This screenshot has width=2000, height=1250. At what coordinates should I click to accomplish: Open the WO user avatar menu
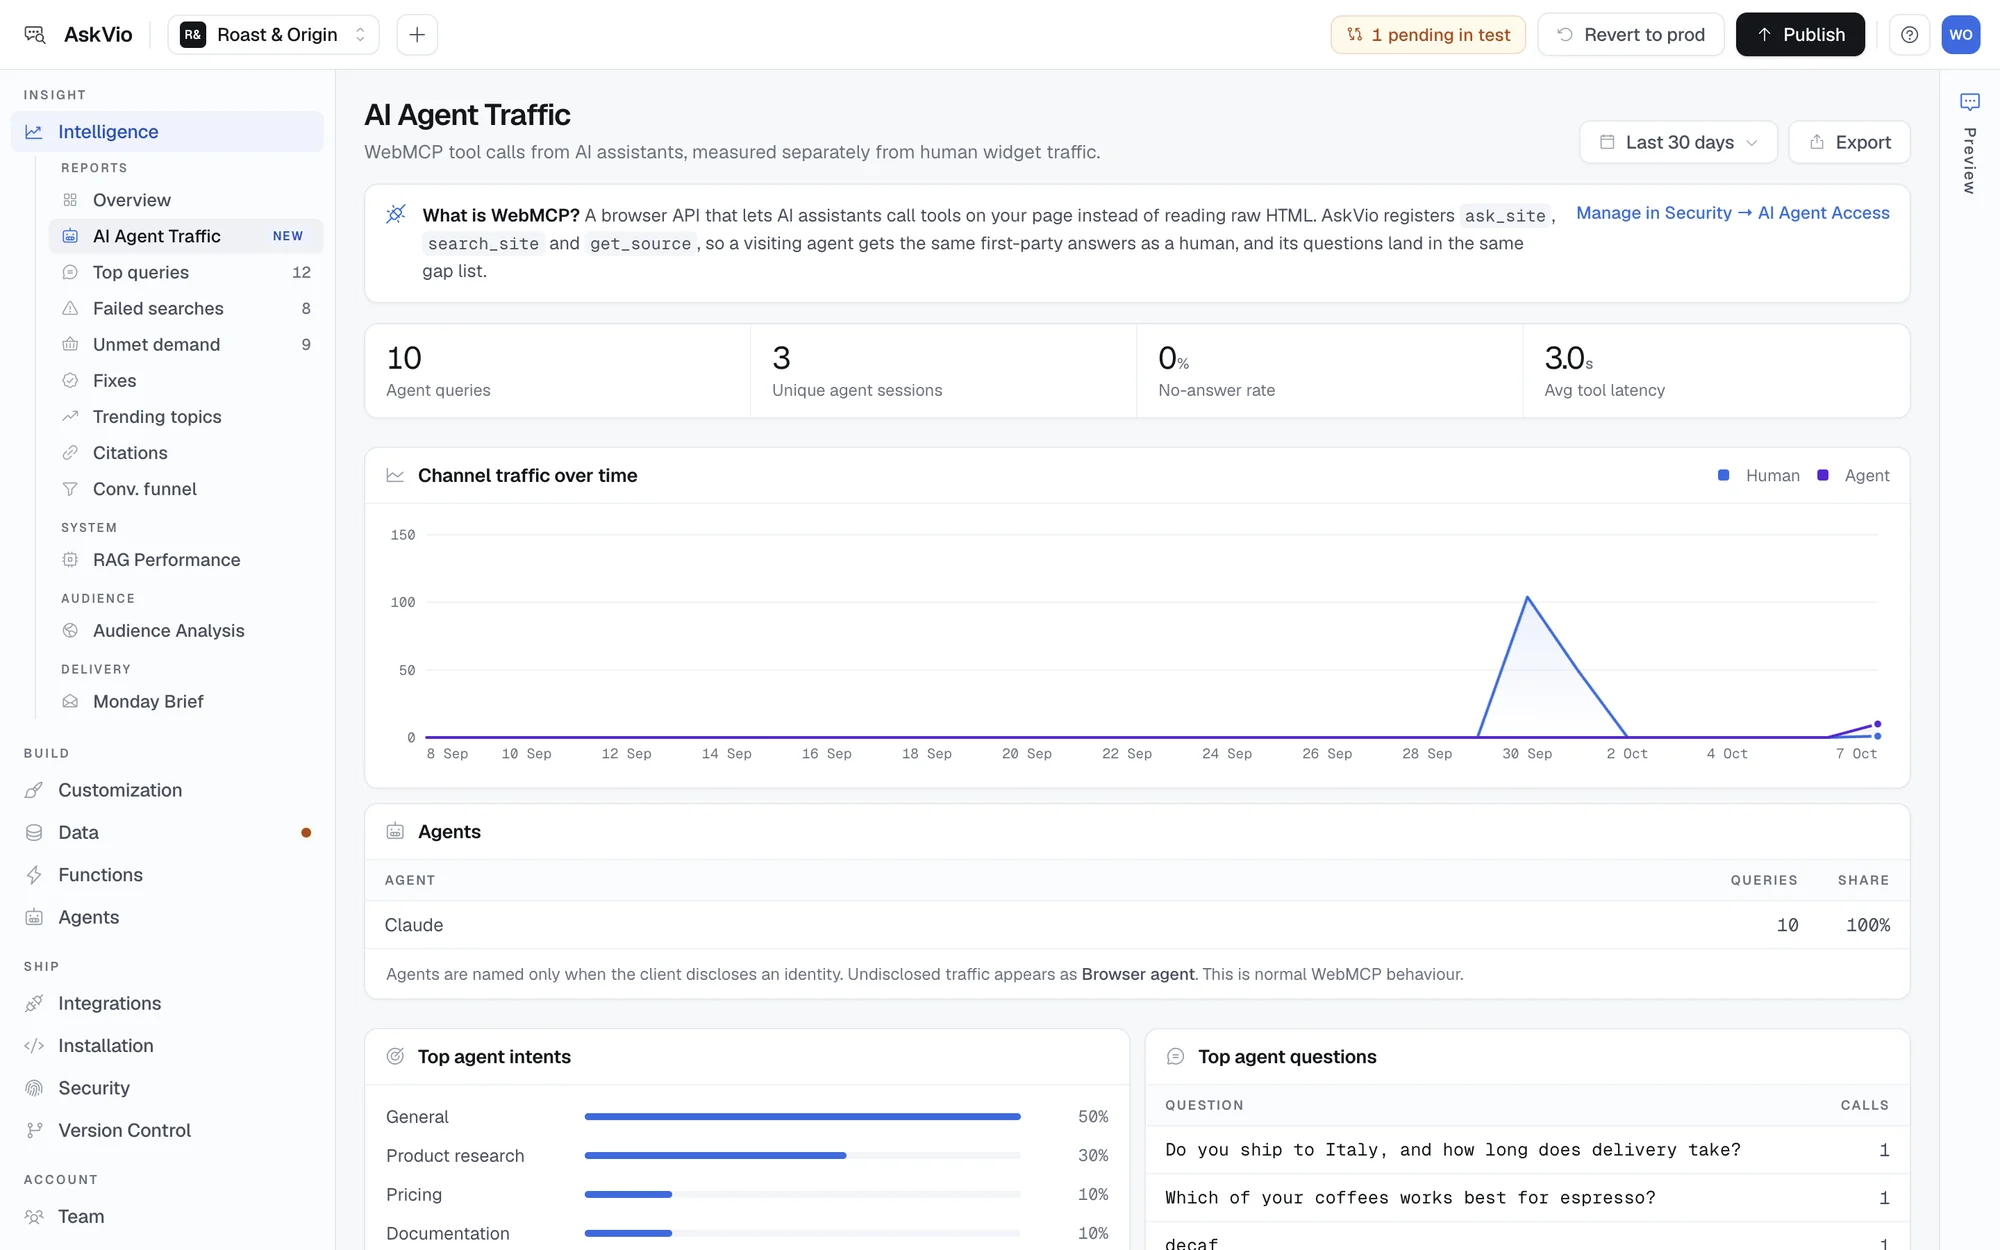[x=1961, y=35]
